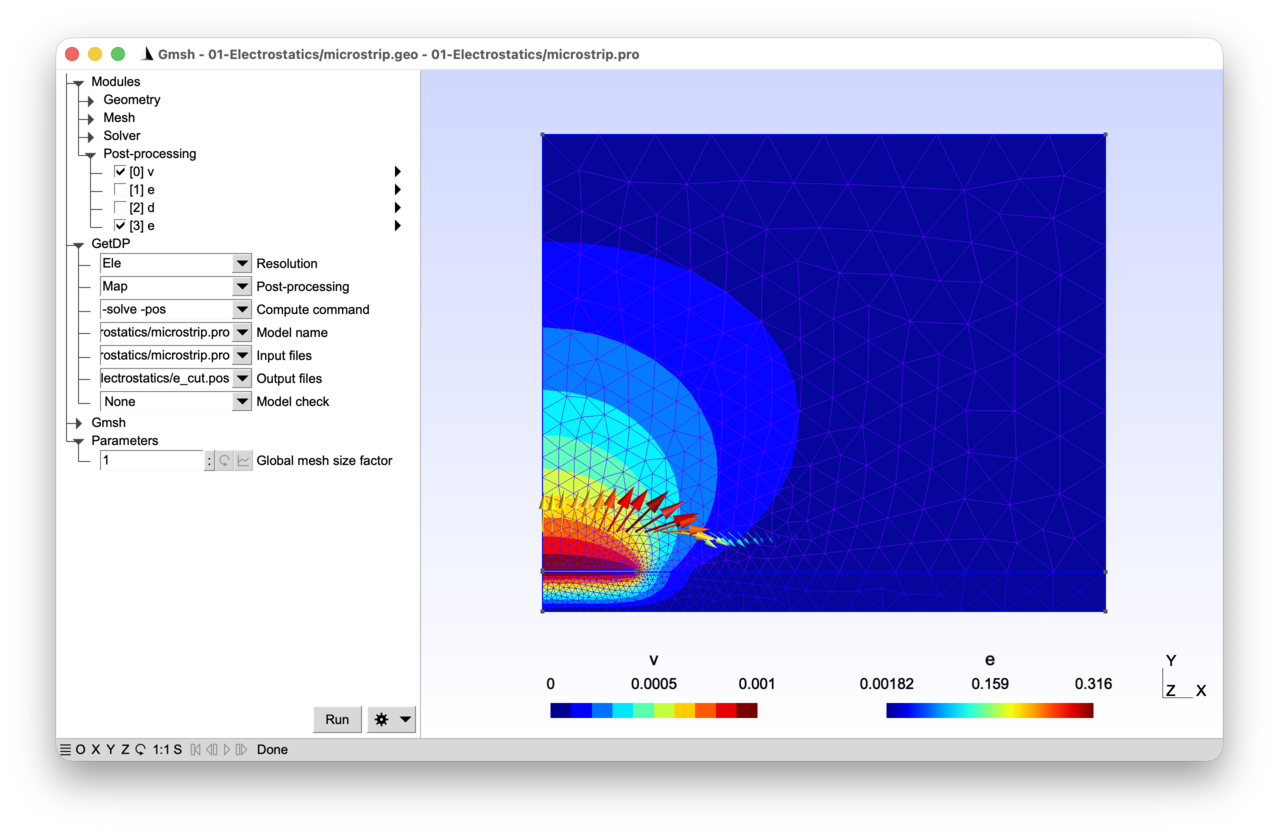Image resolution: width=1279 pixels, height=835 pixels.
Task: Click the 0.316 scale maximum value
Action: tap(1093, 684)
